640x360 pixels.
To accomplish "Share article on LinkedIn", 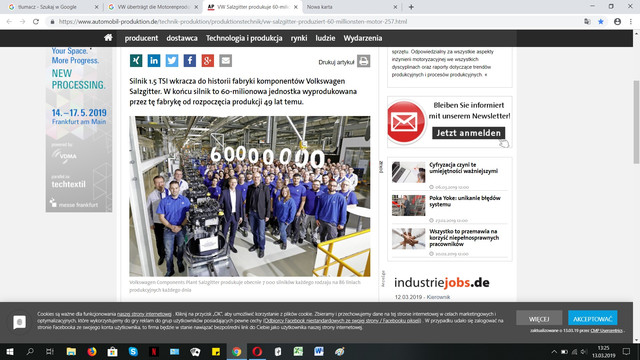I will click(x=154, y=61).
